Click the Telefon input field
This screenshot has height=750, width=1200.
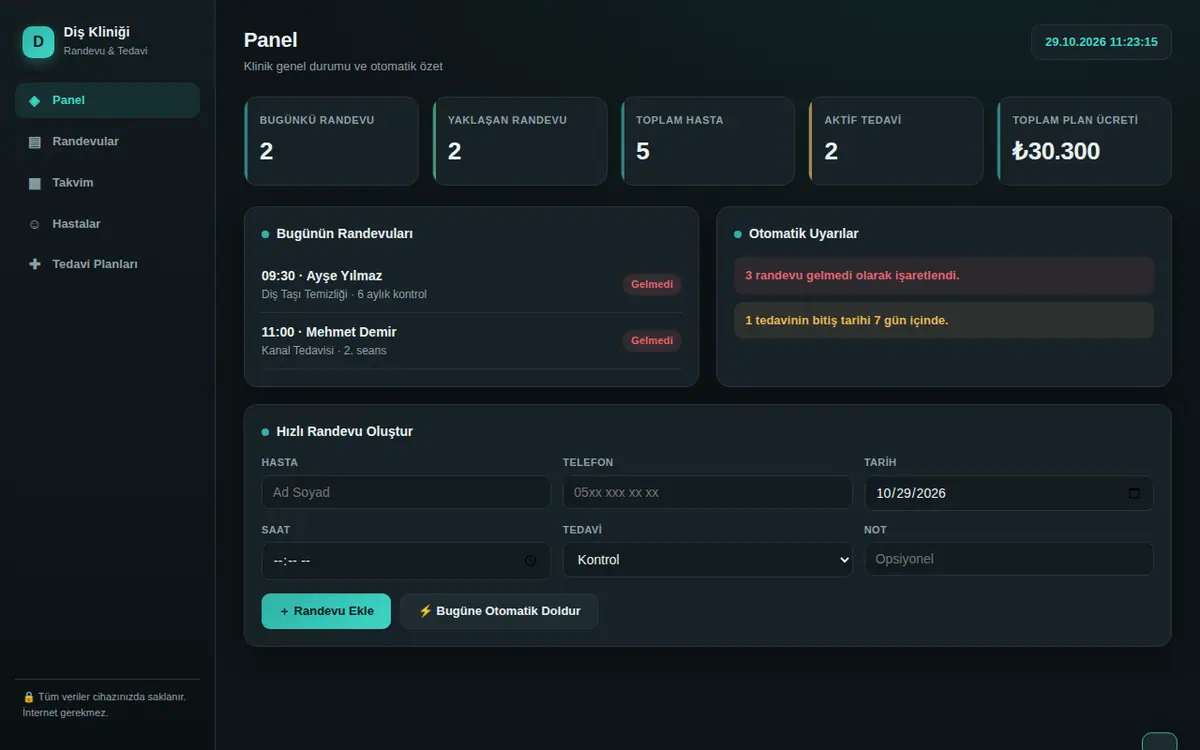click(708, 492)
